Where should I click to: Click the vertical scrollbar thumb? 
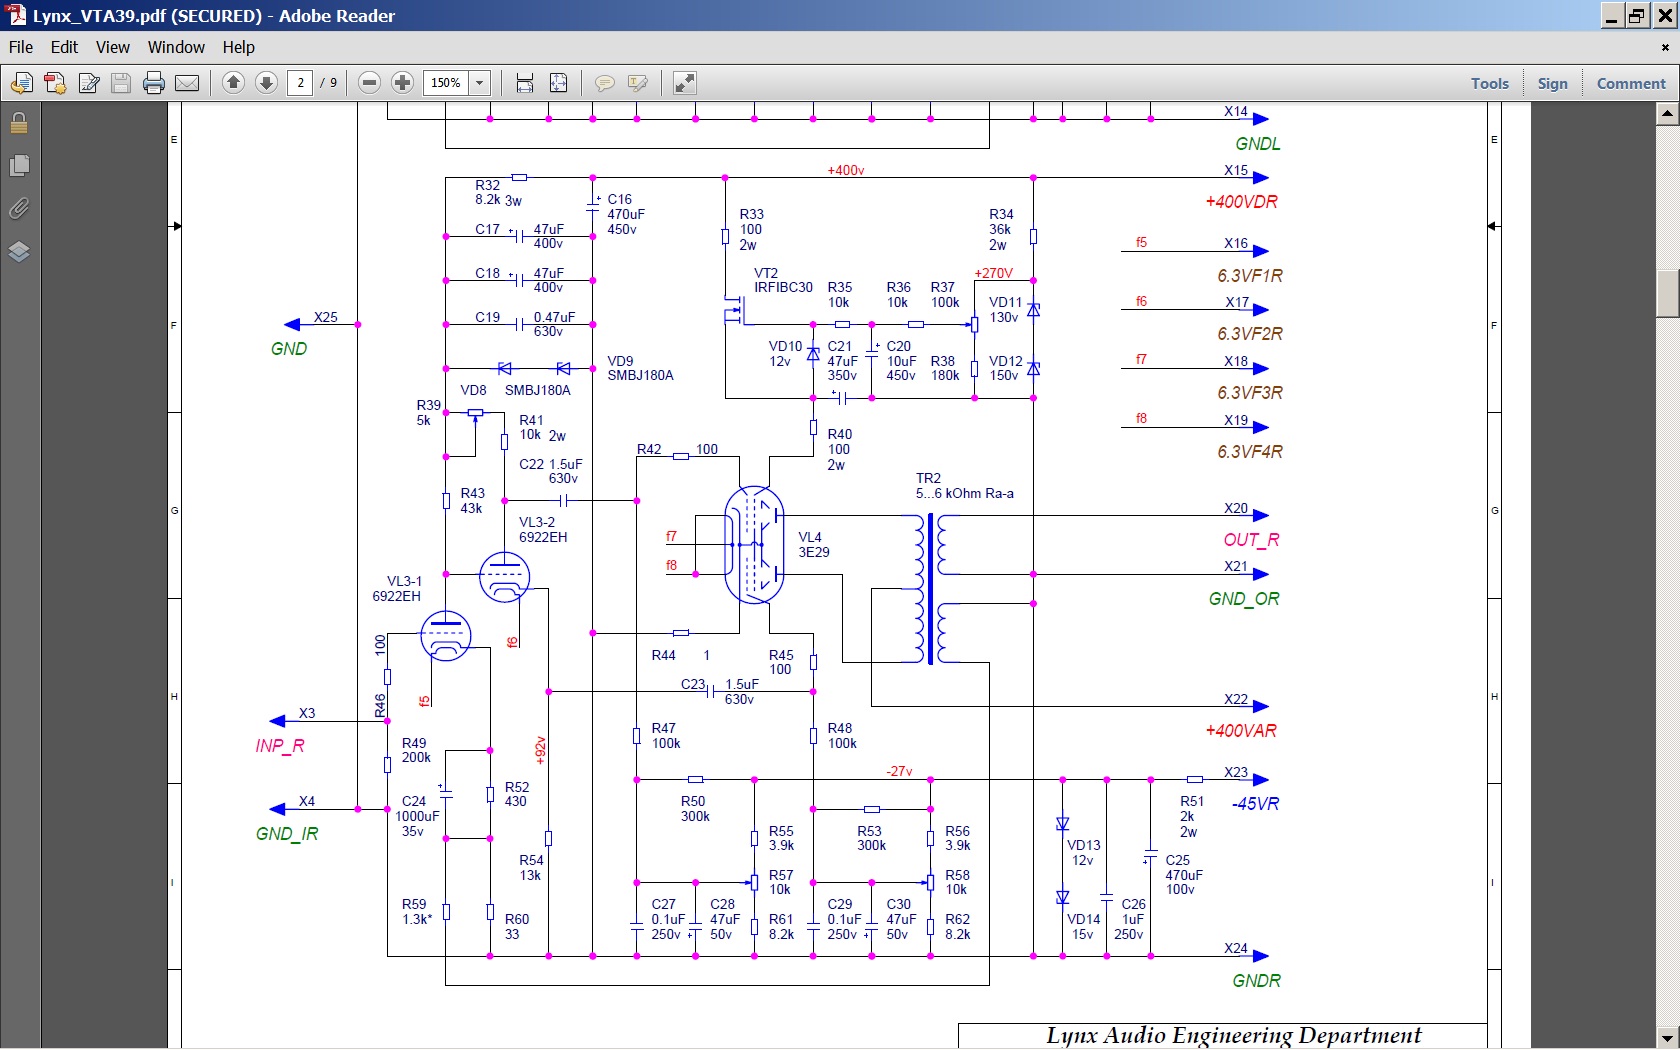(1667, 294)
